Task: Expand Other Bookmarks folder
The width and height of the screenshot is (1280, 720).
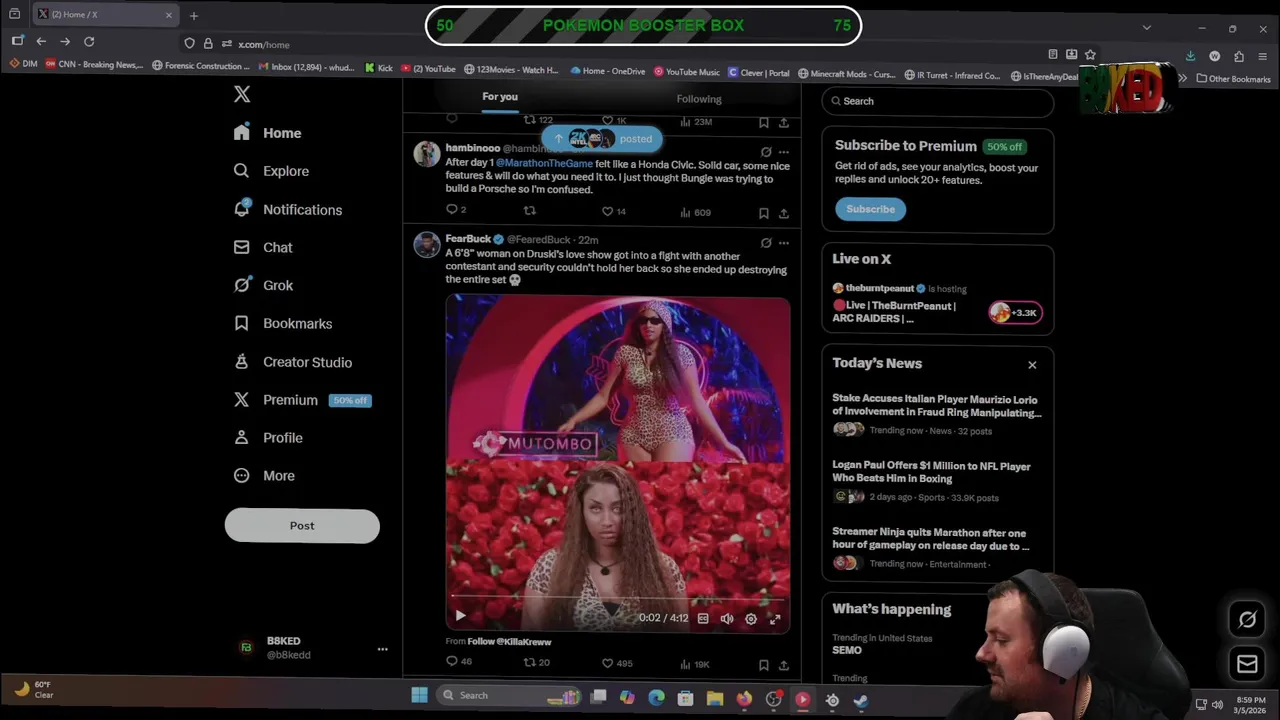Action: click(x=1234, y=79)
